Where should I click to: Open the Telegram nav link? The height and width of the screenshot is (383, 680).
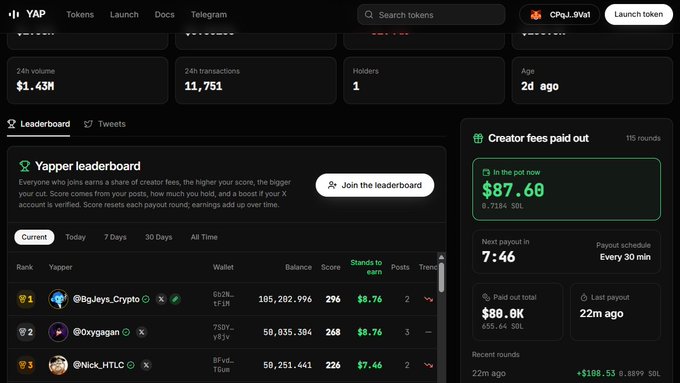click(x=209, y=14)
